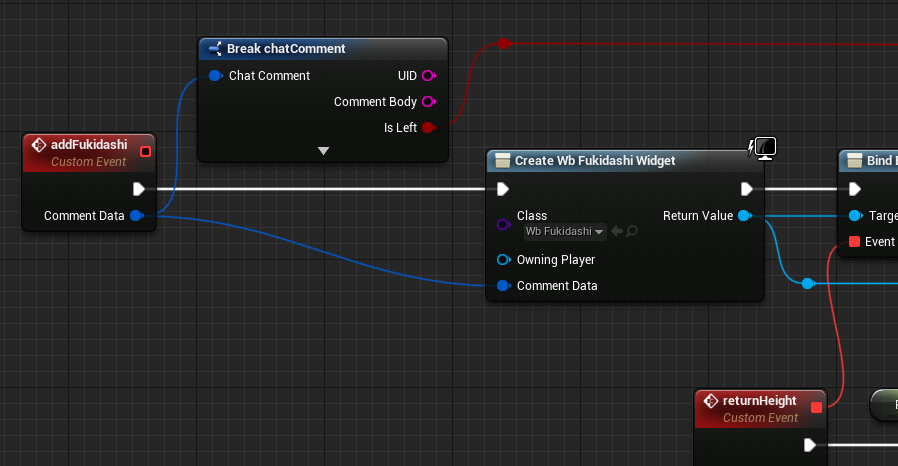Click browse-to-asset magnifier icon beside Class
Screen dimensions: 898x466
click(632, 231)
